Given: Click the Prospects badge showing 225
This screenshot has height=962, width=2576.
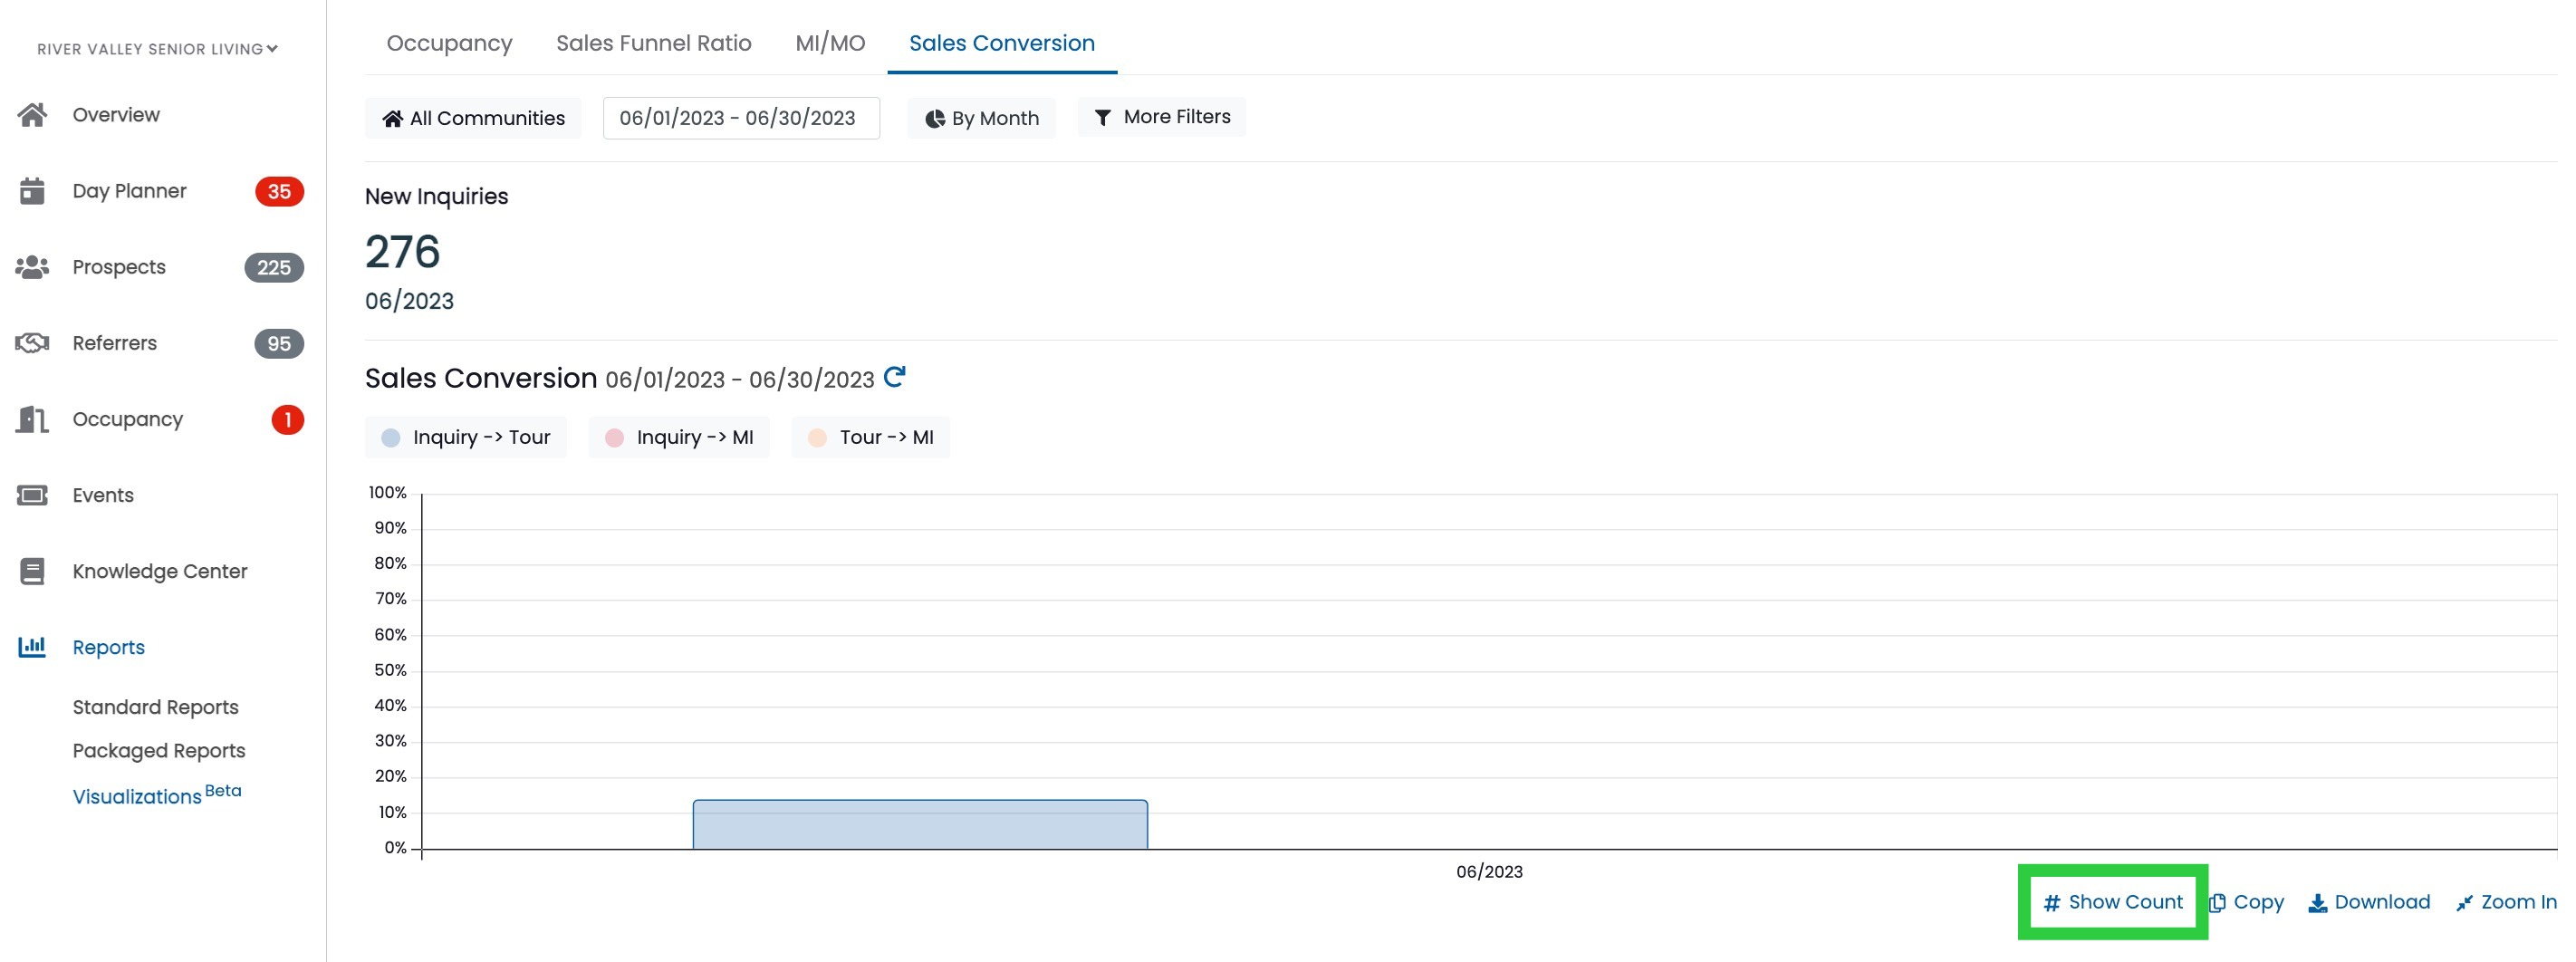Looking at the screenshot, I should [x=274, y=267].
